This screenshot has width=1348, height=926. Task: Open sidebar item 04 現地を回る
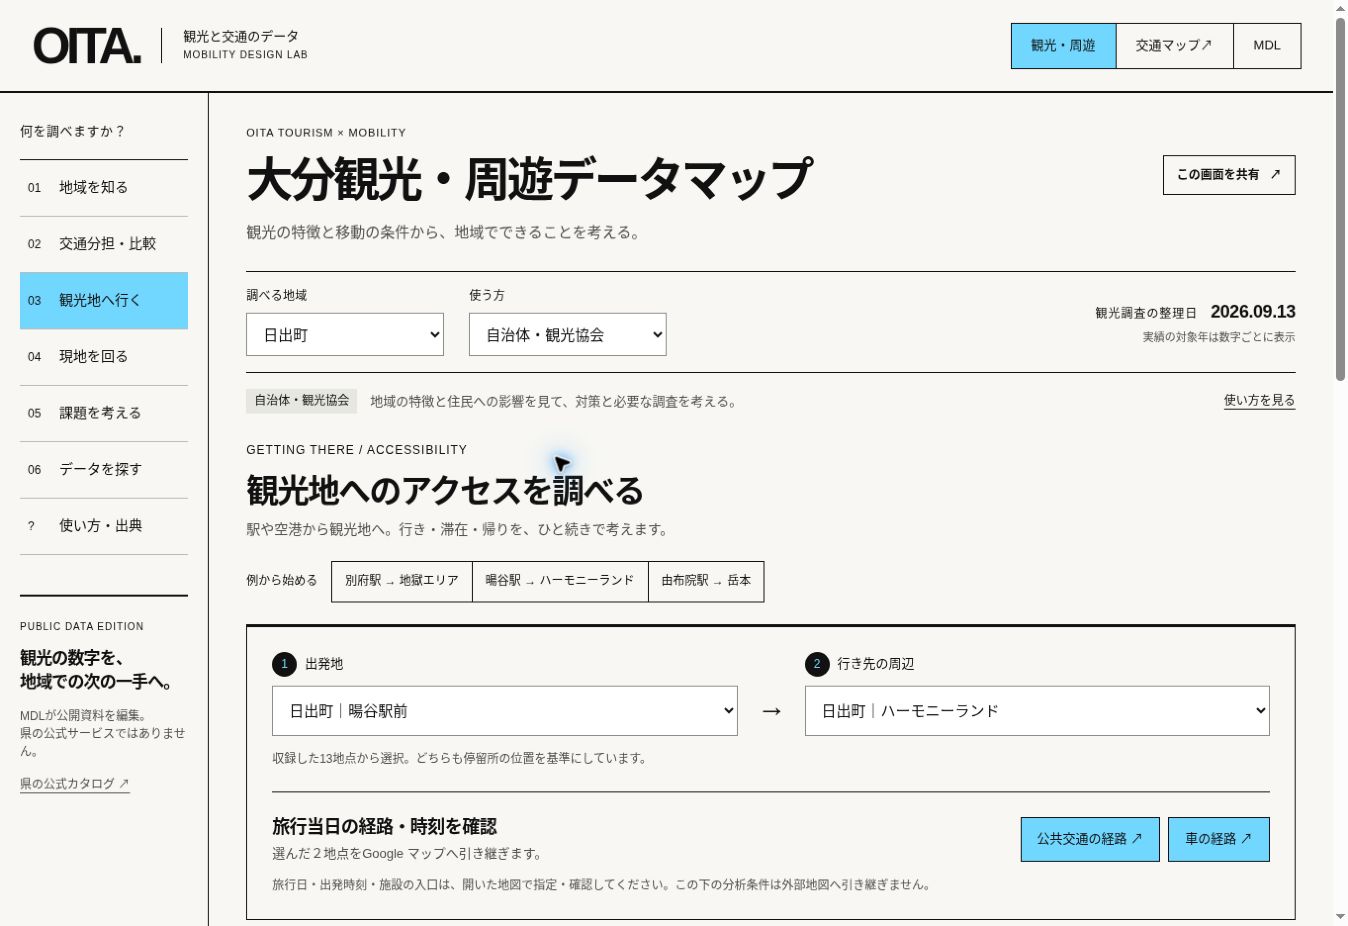(104, 357)
